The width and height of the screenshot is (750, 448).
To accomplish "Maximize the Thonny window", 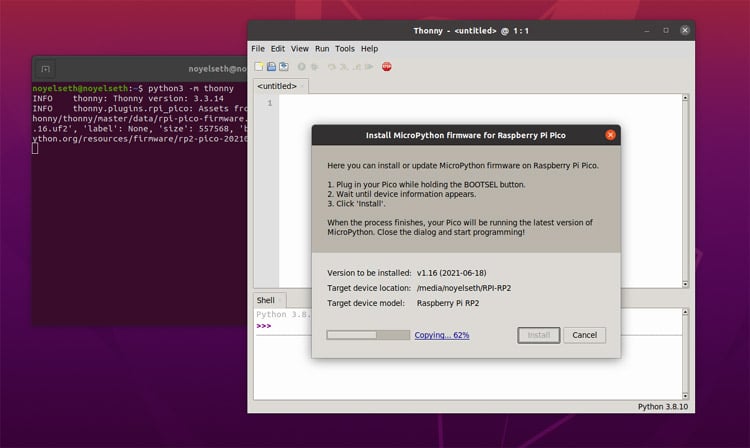I will click(666, 30).
